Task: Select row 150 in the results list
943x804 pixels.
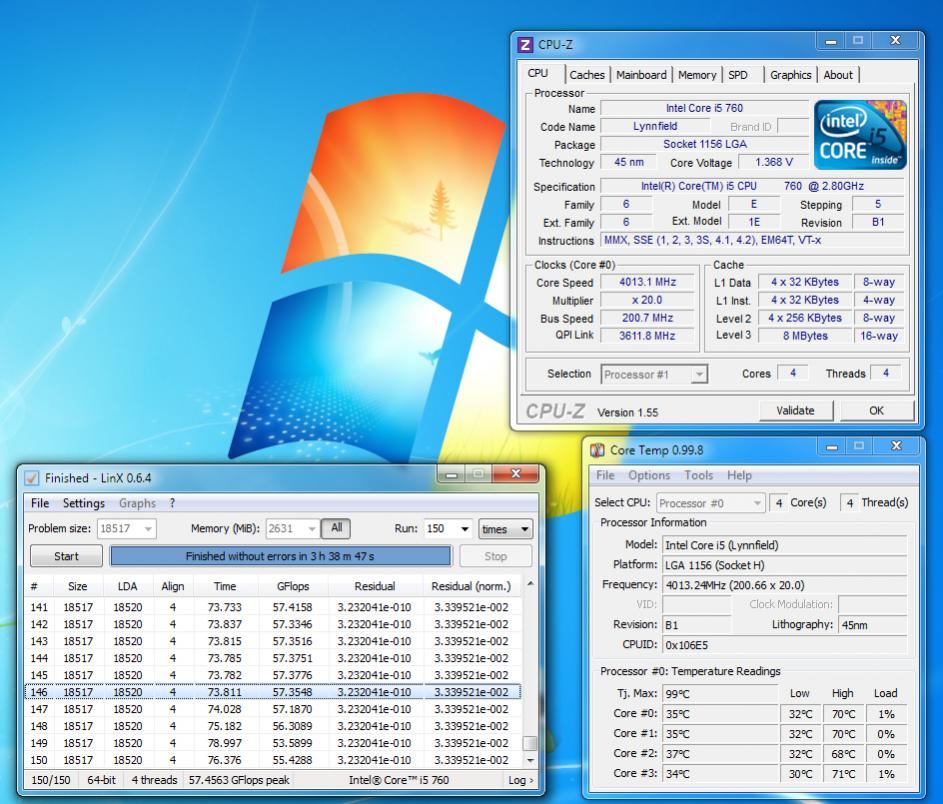Action: pyautogui.click(x=273, y=760)
